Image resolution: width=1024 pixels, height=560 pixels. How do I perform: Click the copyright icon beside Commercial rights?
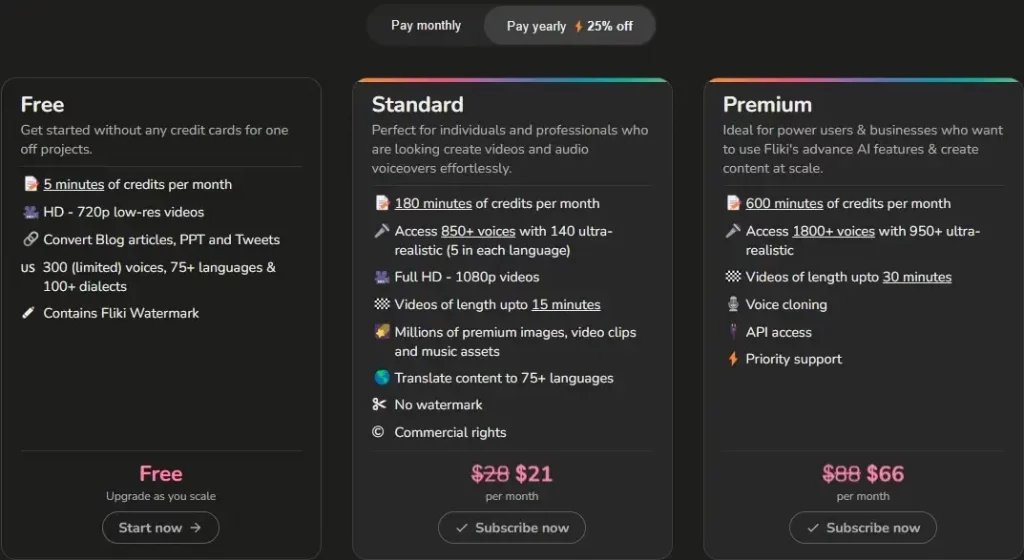pyautogui.click(x=378, y=432)
